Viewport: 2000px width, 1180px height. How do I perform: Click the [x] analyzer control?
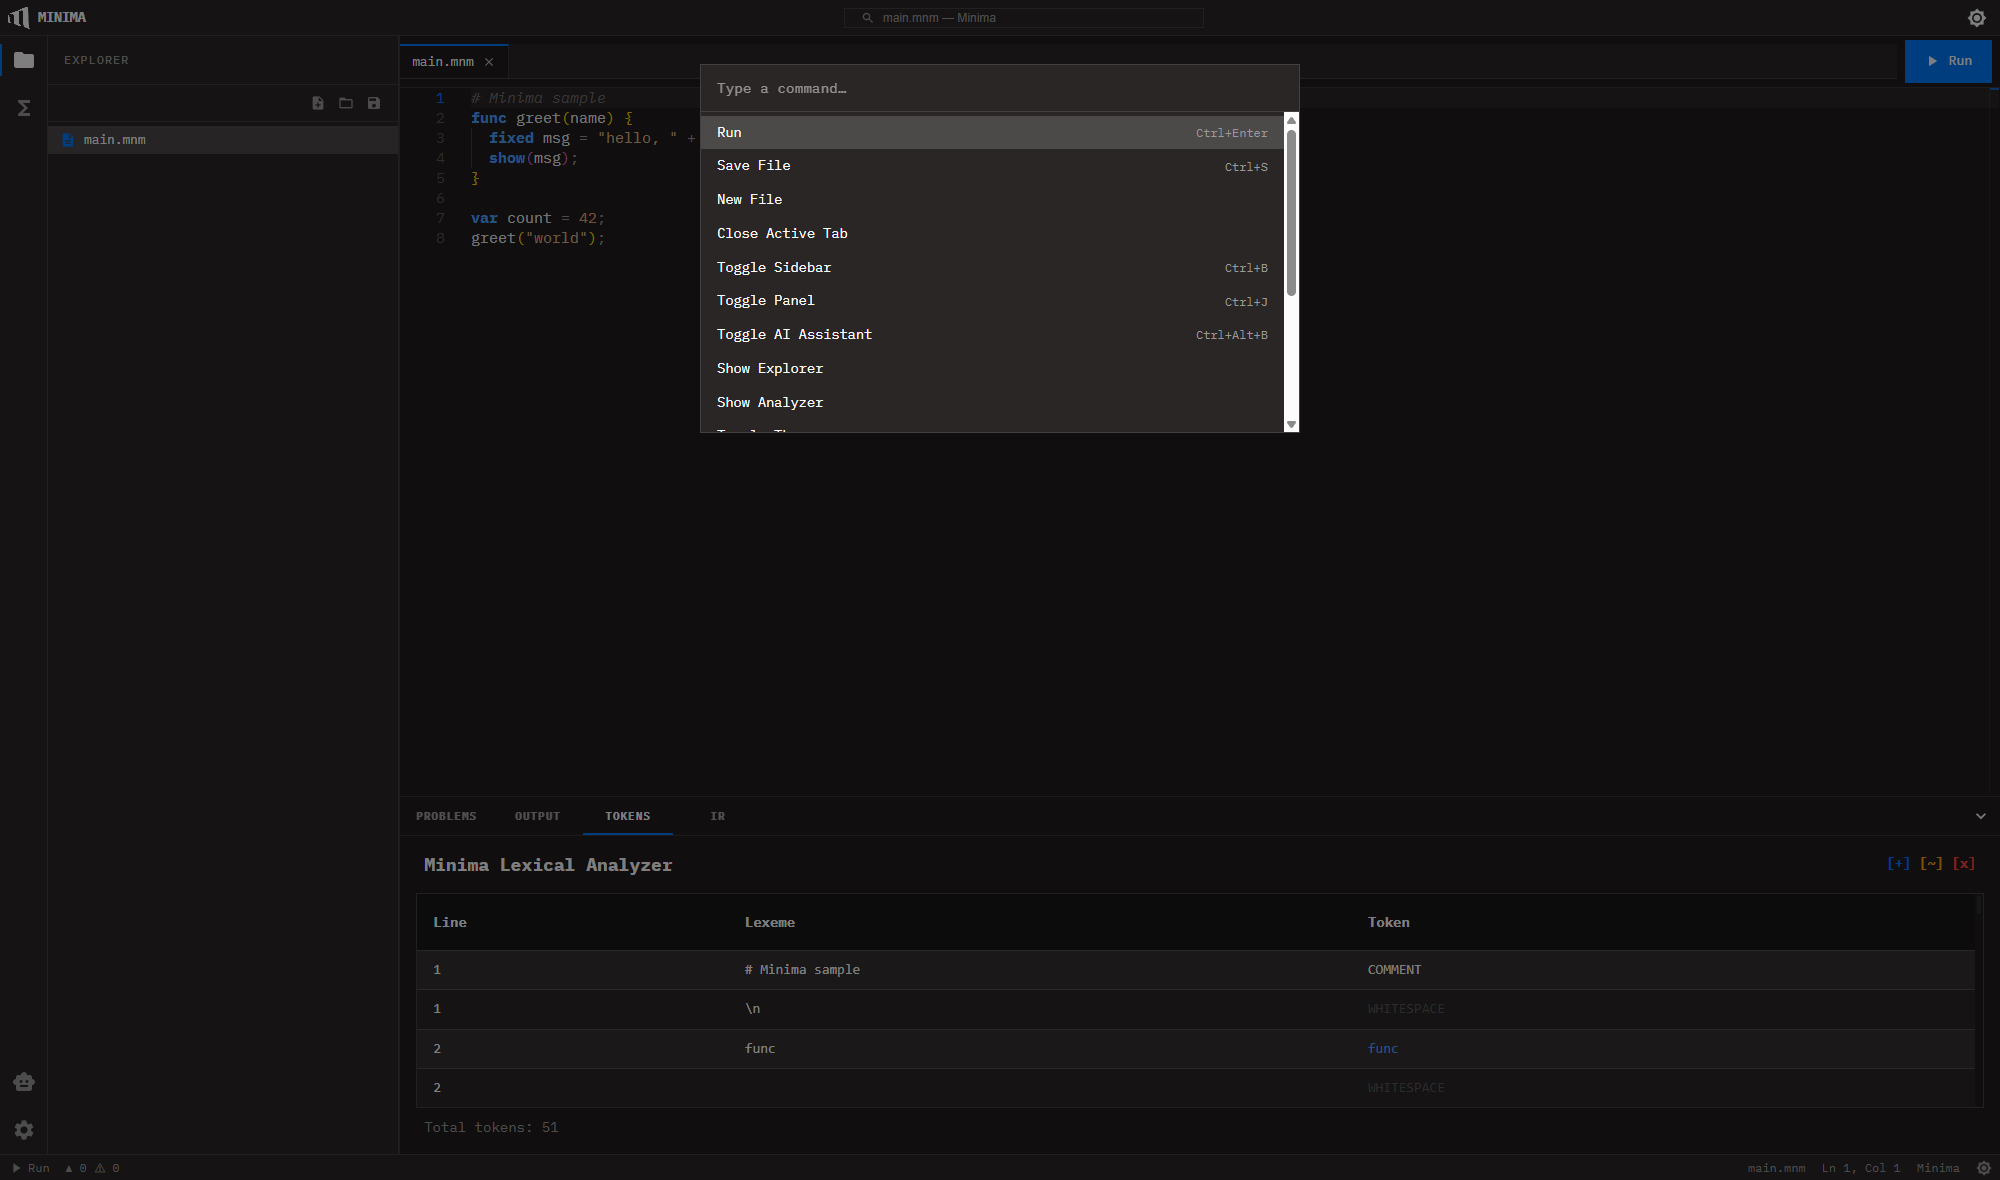click(x=1964, y=863)
